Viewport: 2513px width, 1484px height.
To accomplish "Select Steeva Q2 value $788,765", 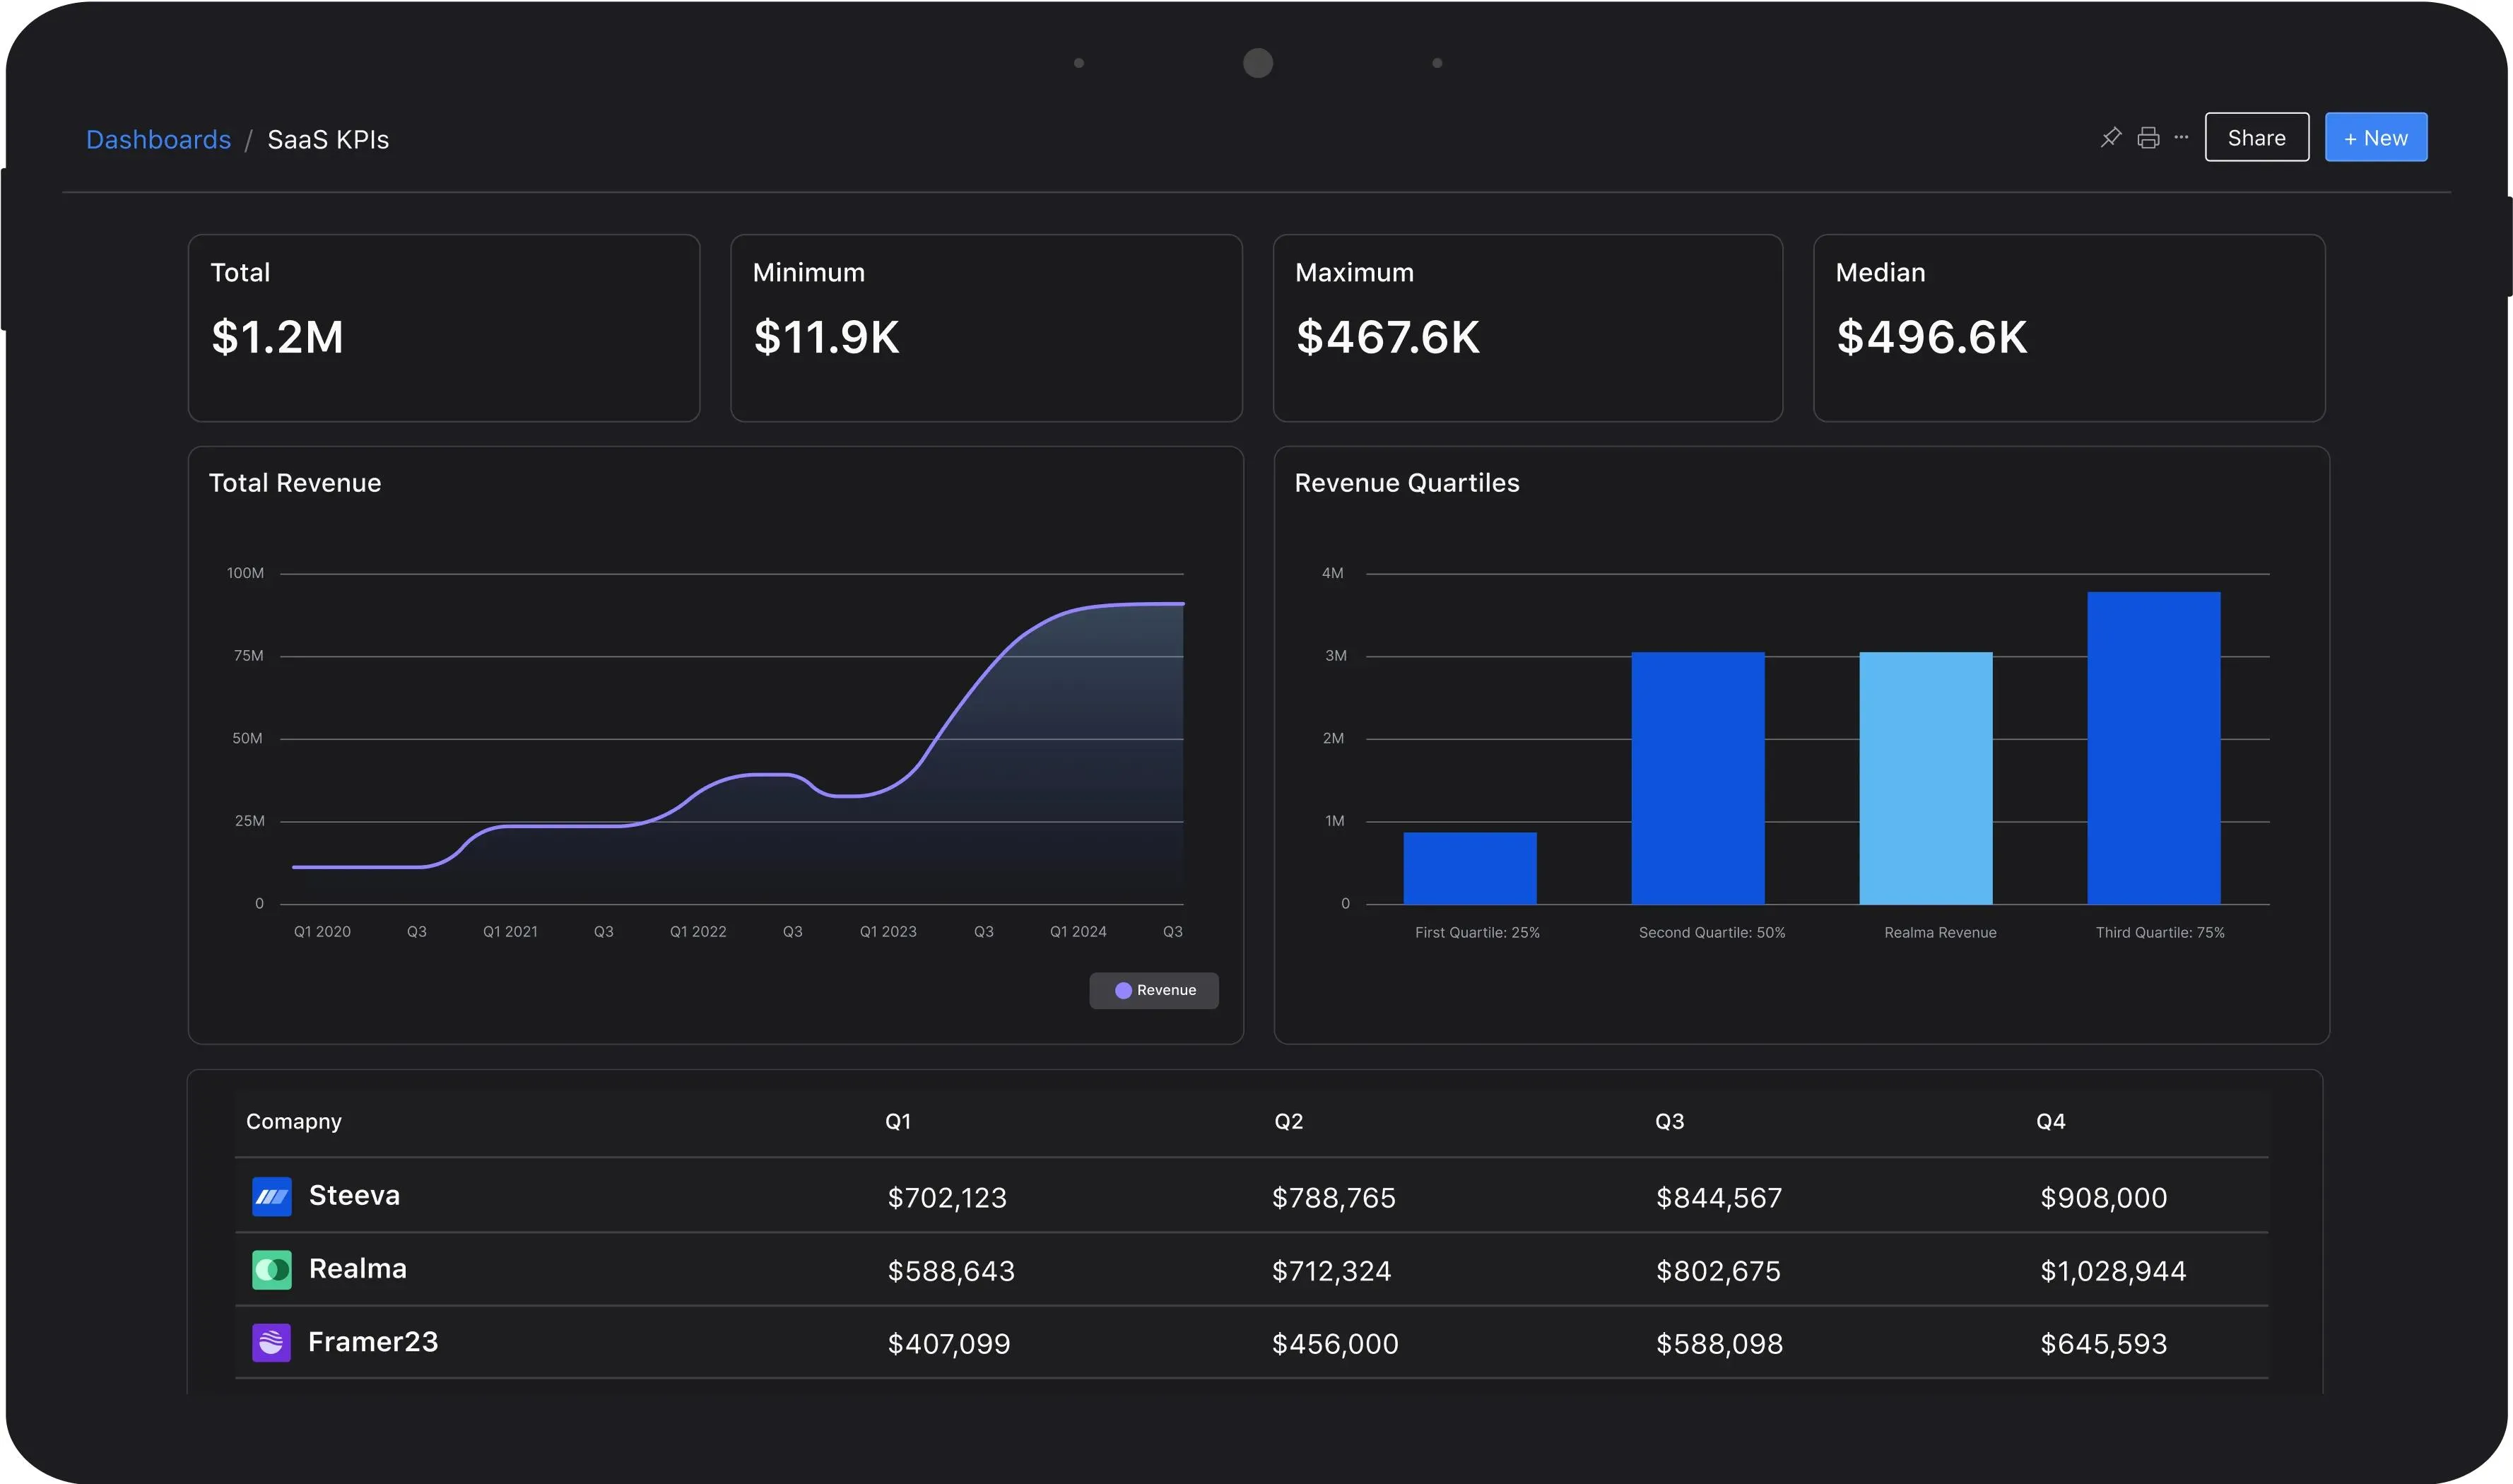I will [1334, 1198].
